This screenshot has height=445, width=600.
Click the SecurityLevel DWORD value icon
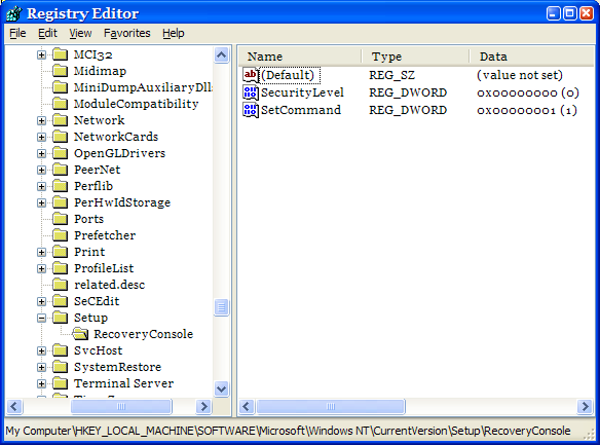[250, 93]
